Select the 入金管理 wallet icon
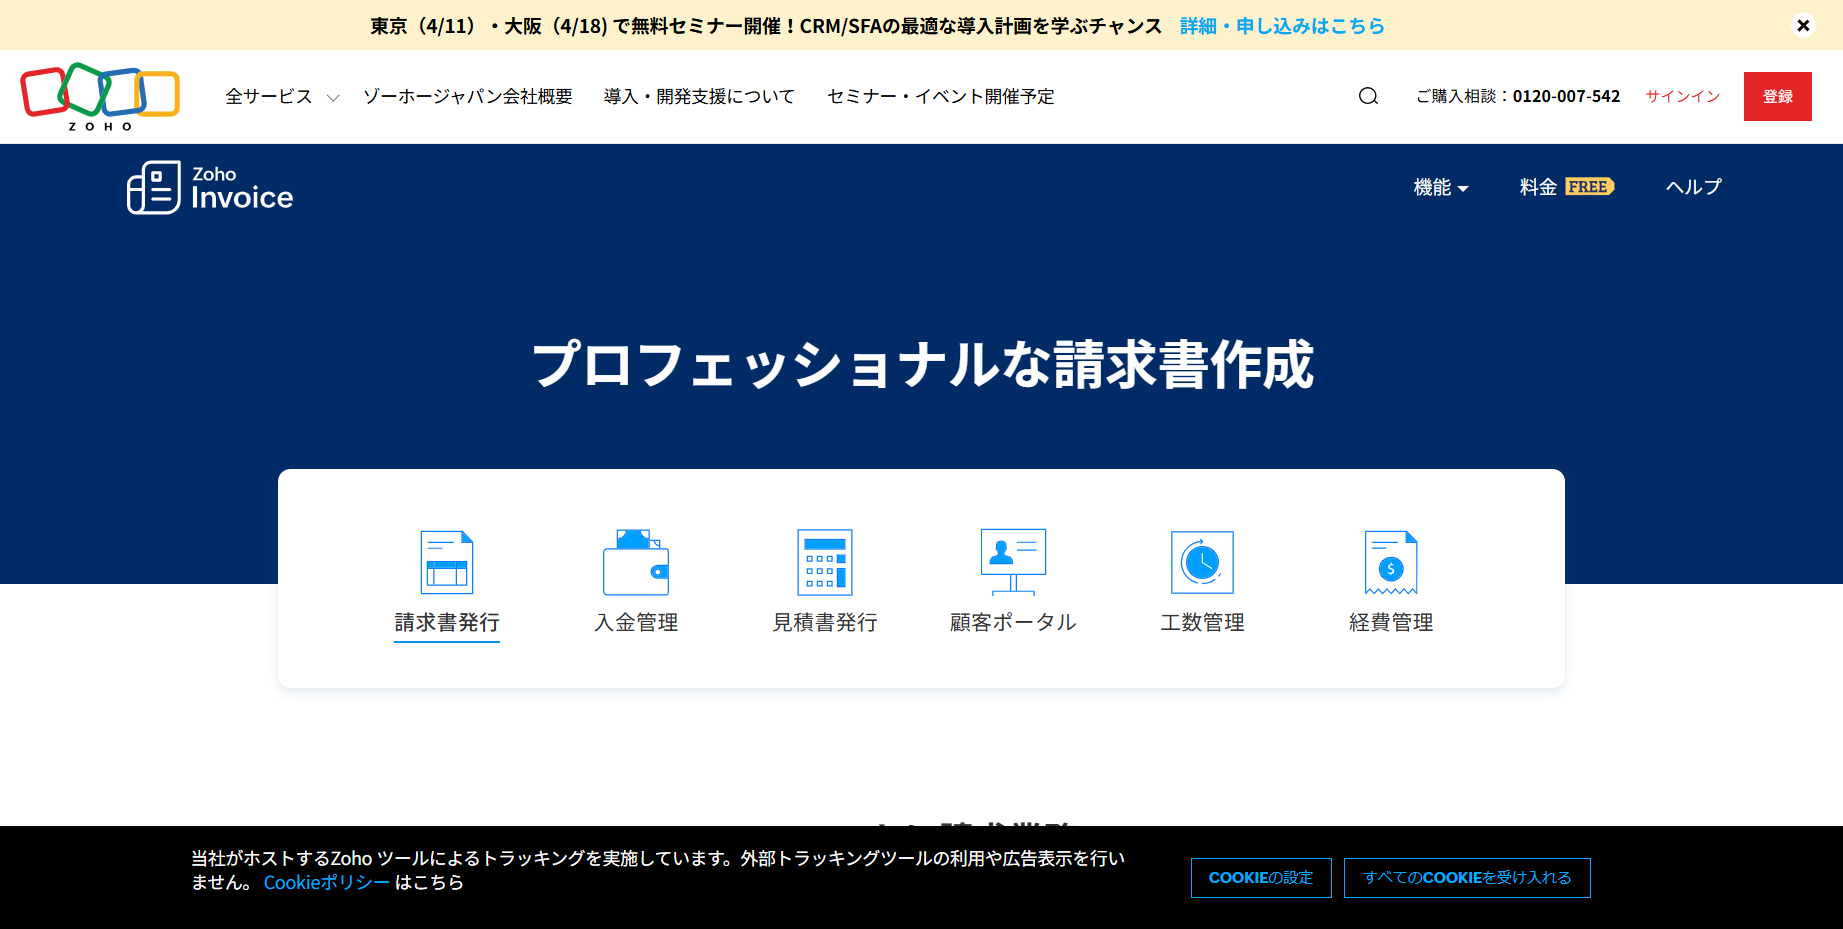Image resolution: width=1843 pixels, height=929 pixels. 636,562
